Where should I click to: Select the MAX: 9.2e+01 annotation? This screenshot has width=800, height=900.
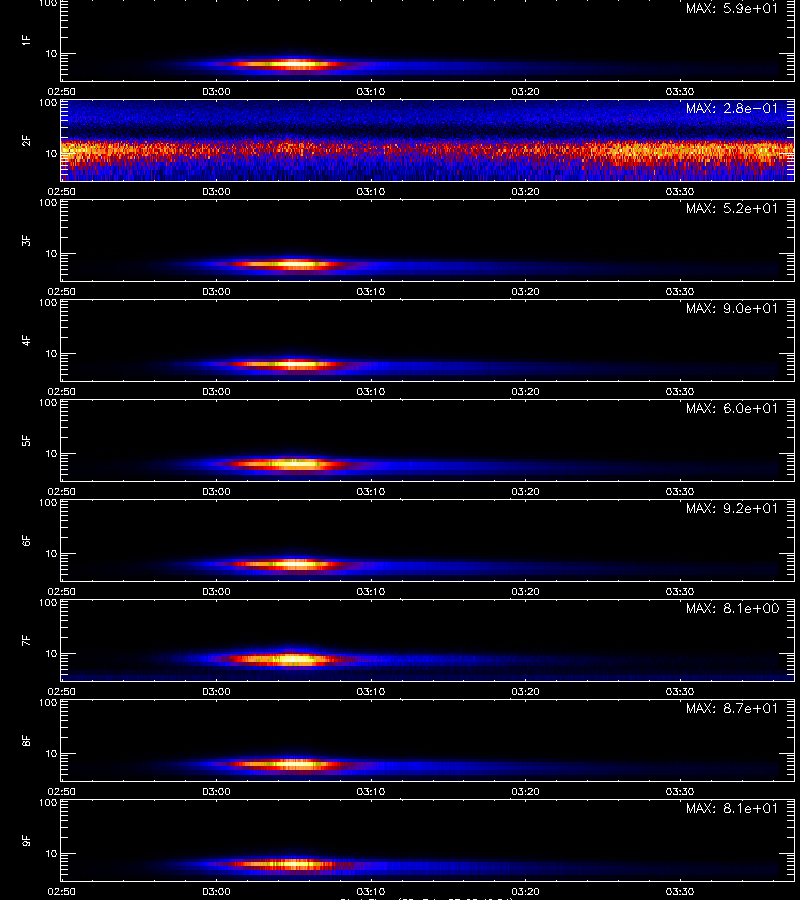[732, 508]
